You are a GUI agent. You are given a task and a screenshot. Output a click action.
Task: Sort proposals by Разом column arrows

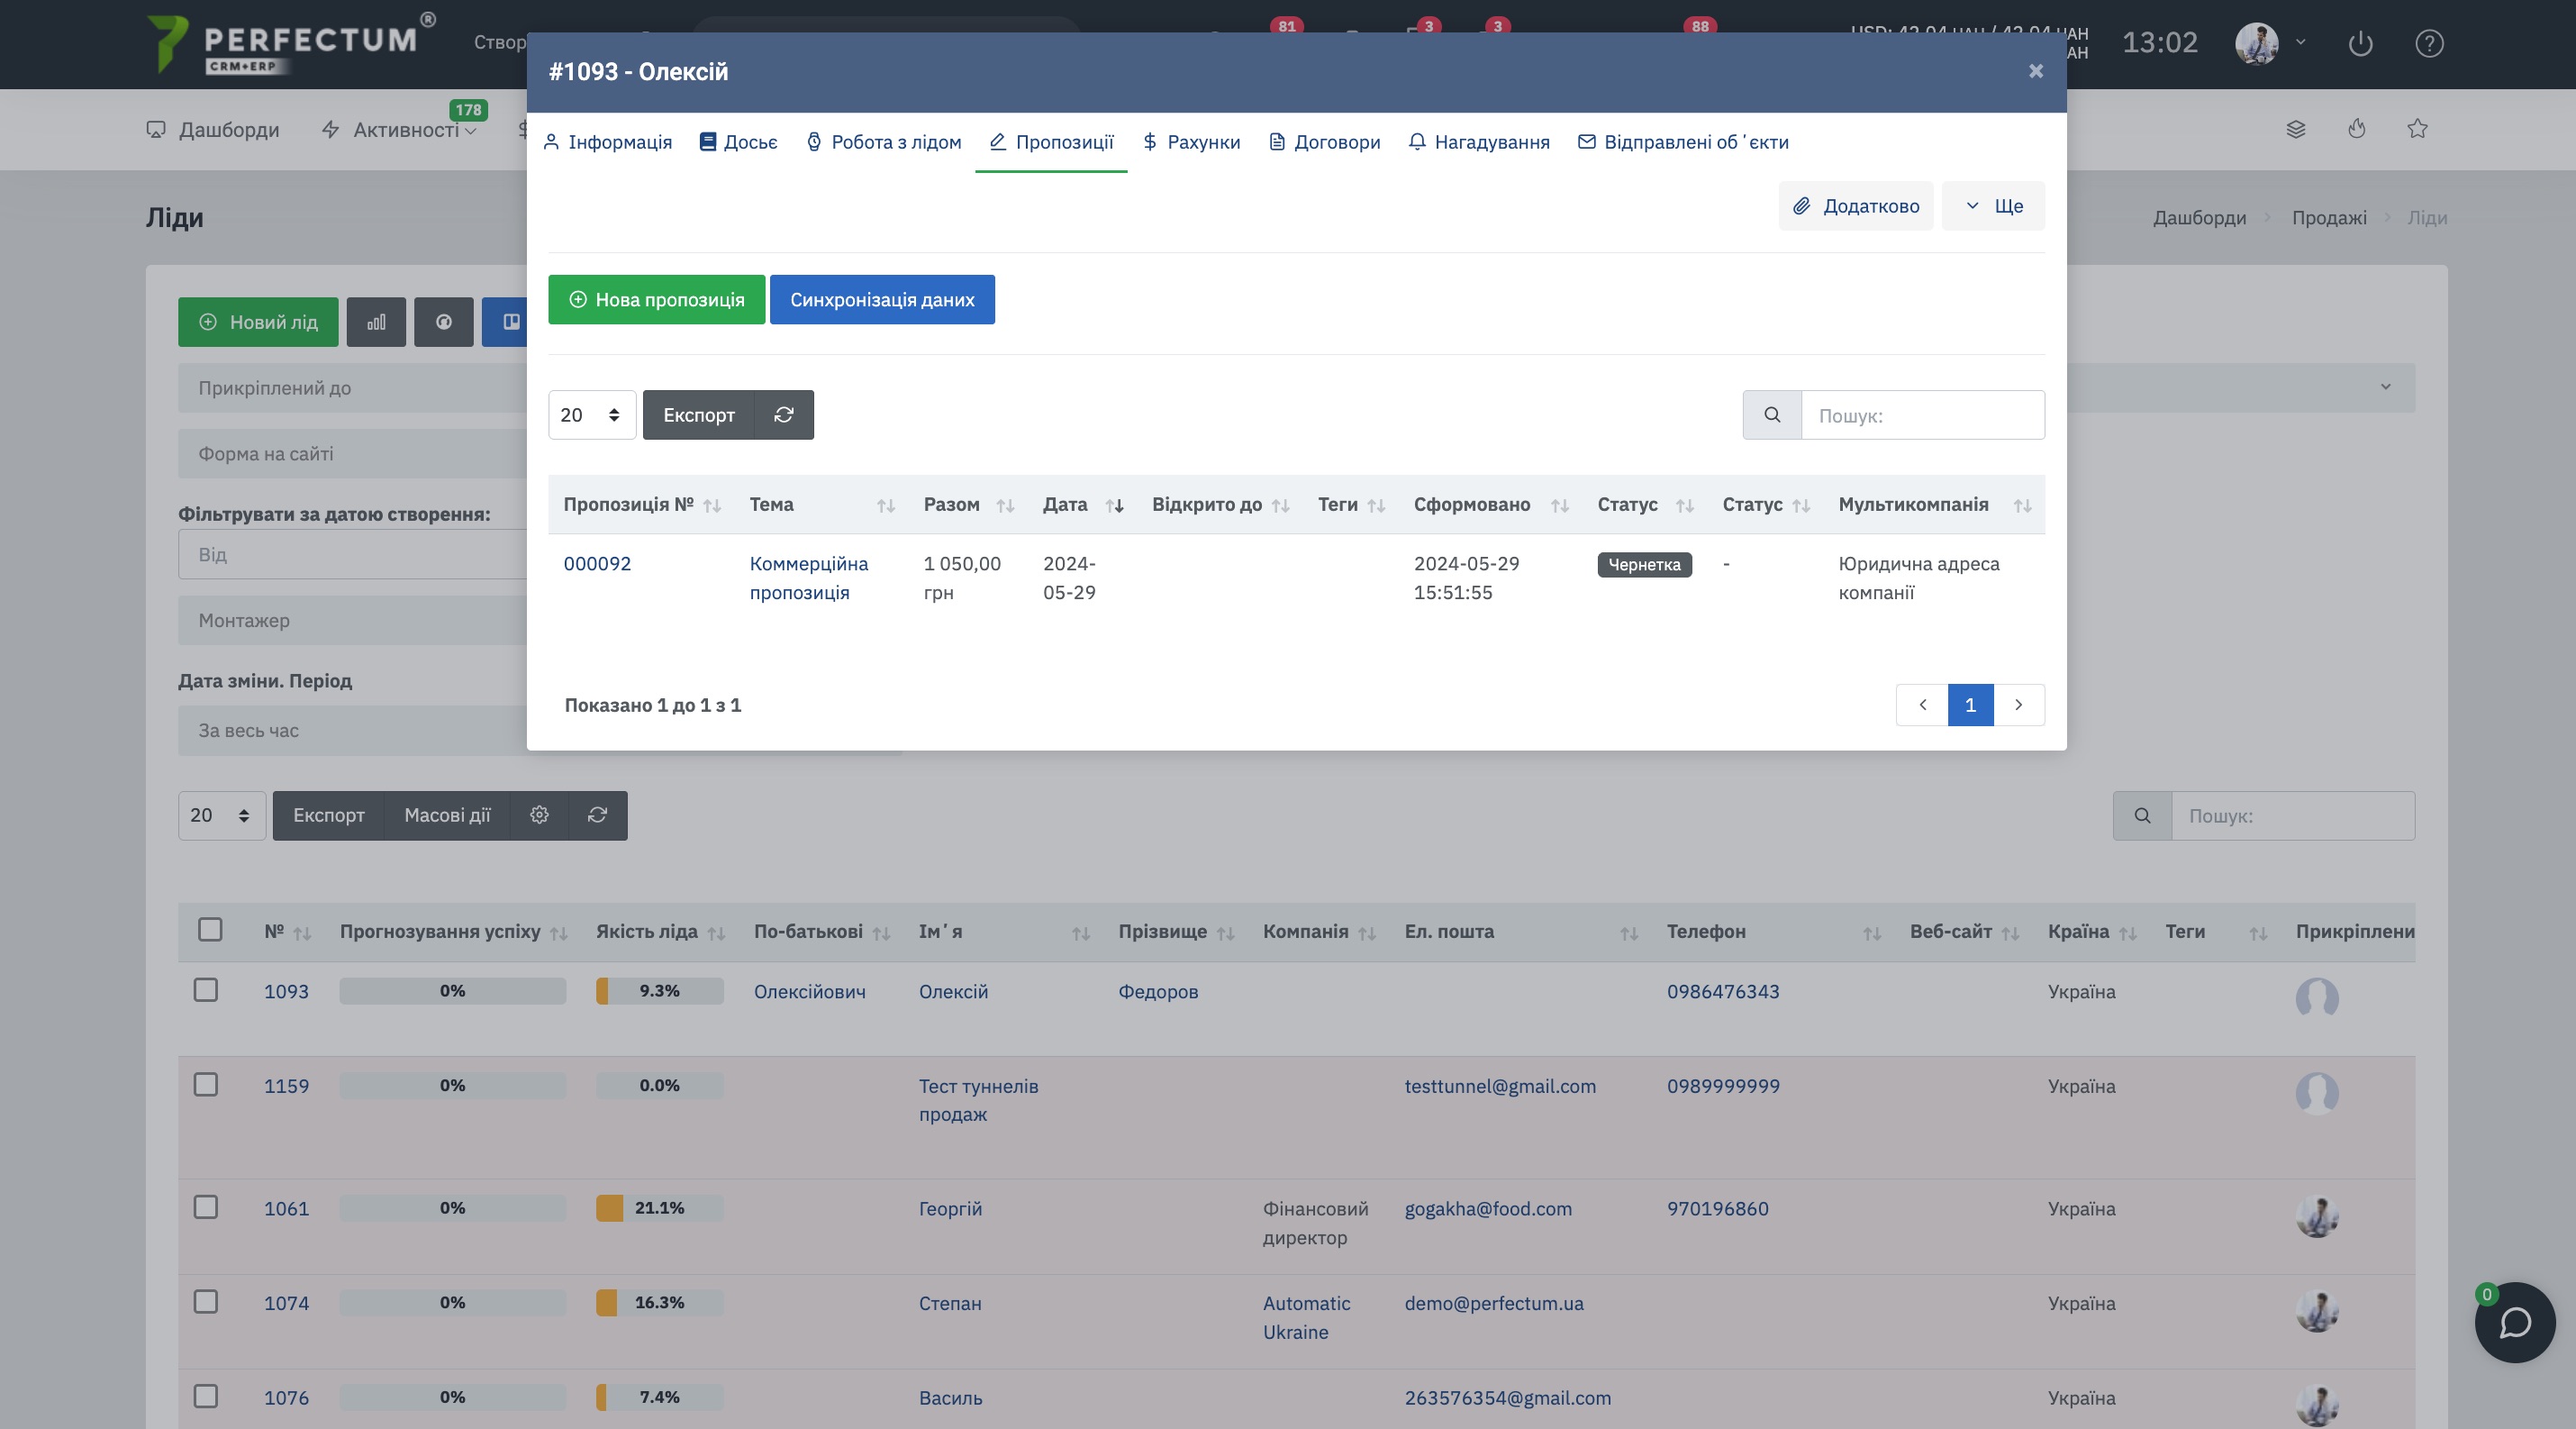[x=1006, y=506]
